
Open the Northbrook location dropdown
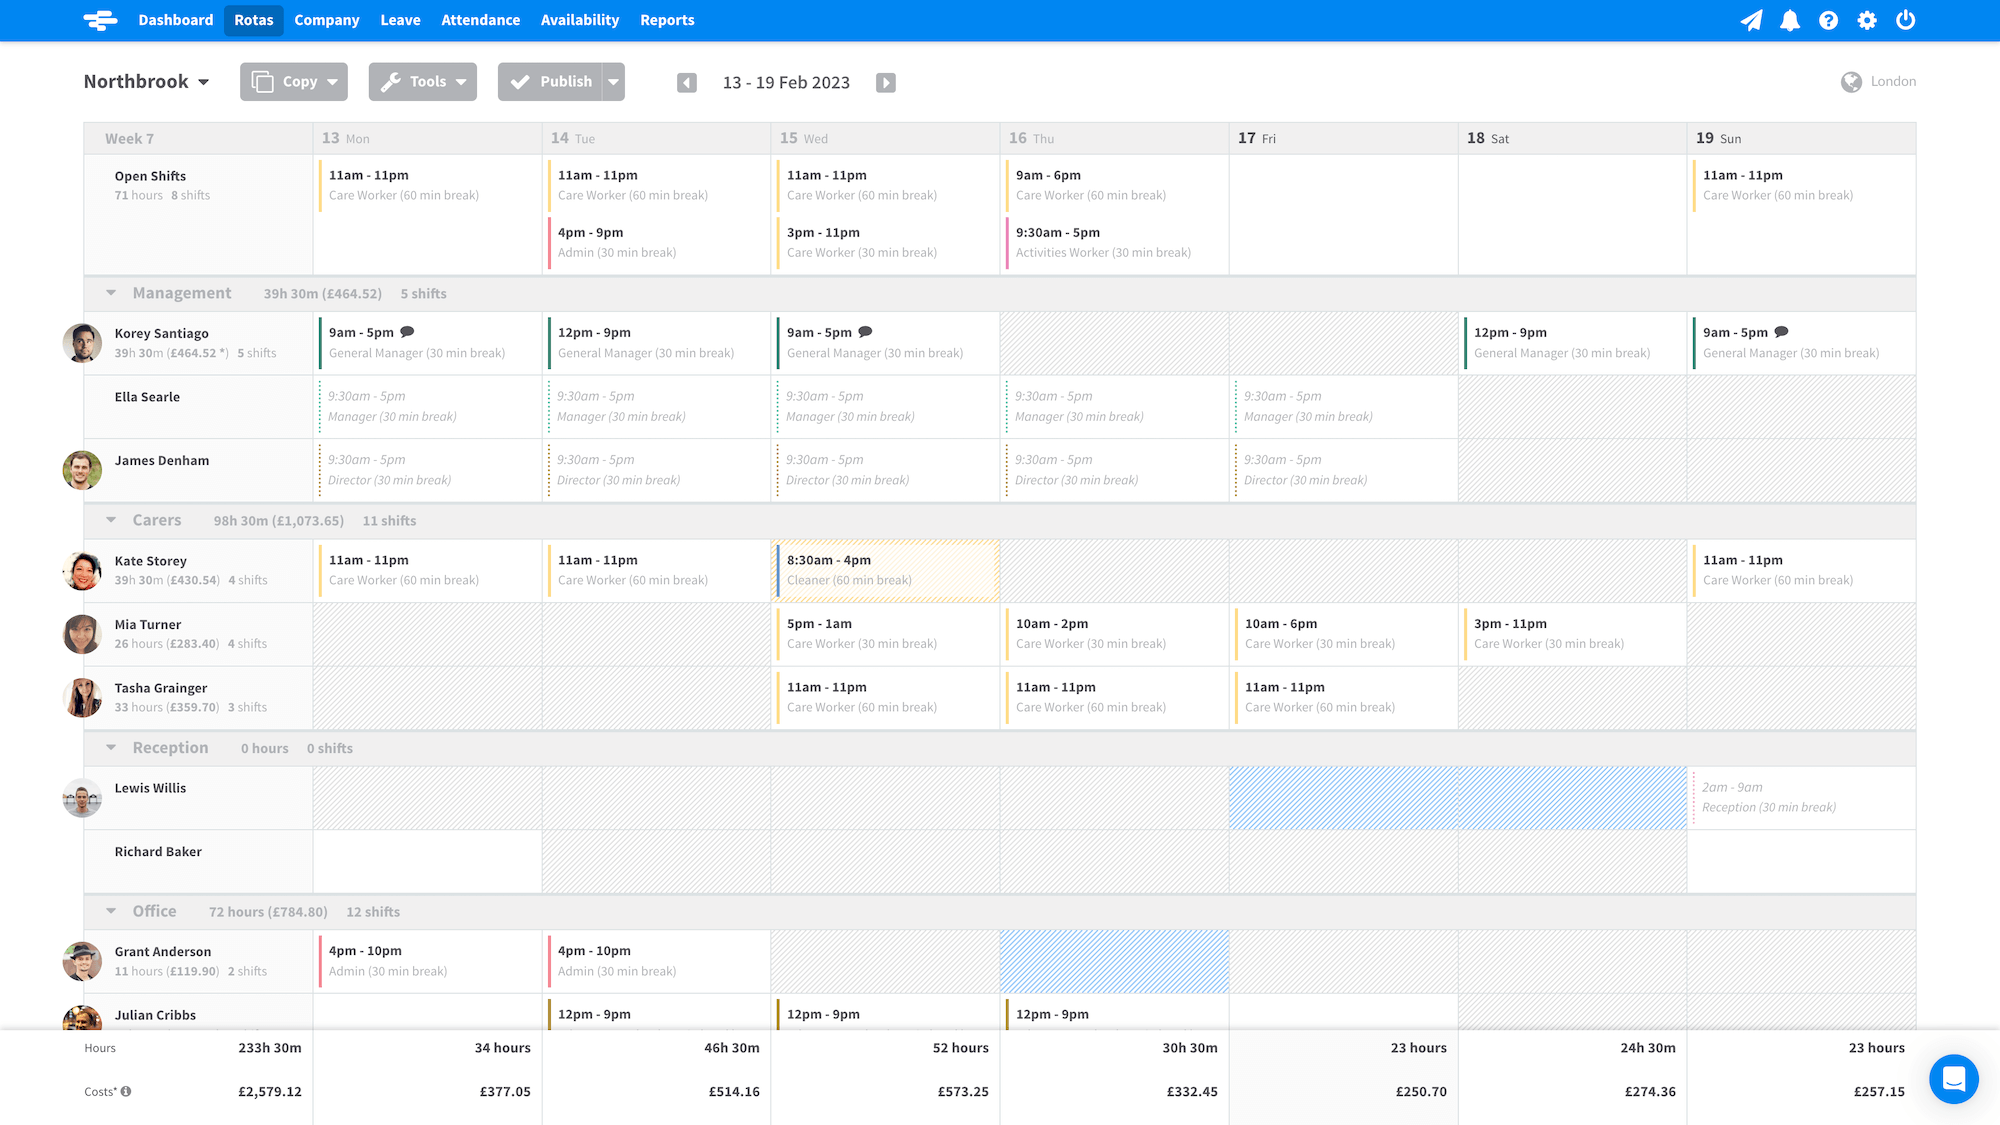[x=146, y=82]
